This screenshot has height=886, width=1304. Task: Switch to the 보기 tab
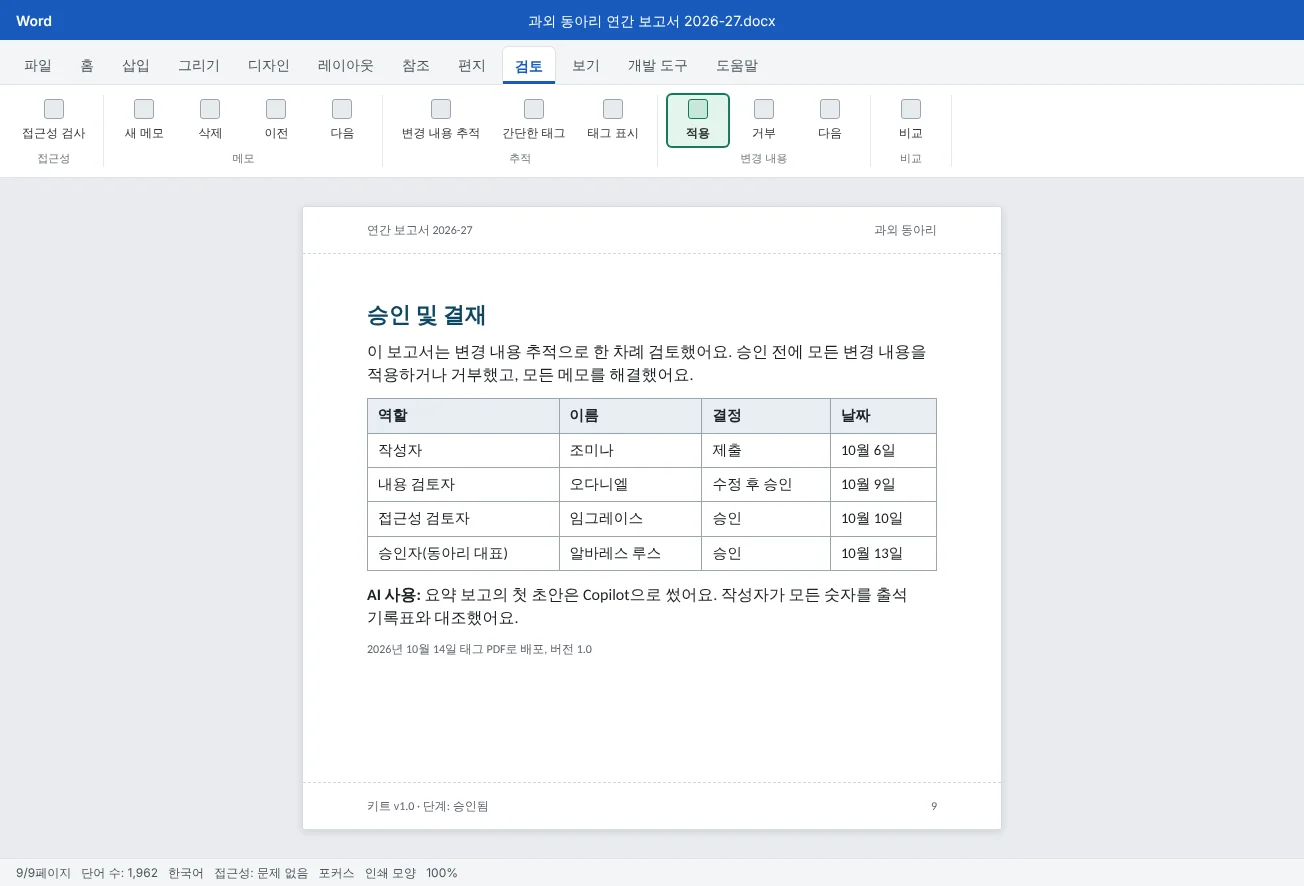[x=586, y=66]
